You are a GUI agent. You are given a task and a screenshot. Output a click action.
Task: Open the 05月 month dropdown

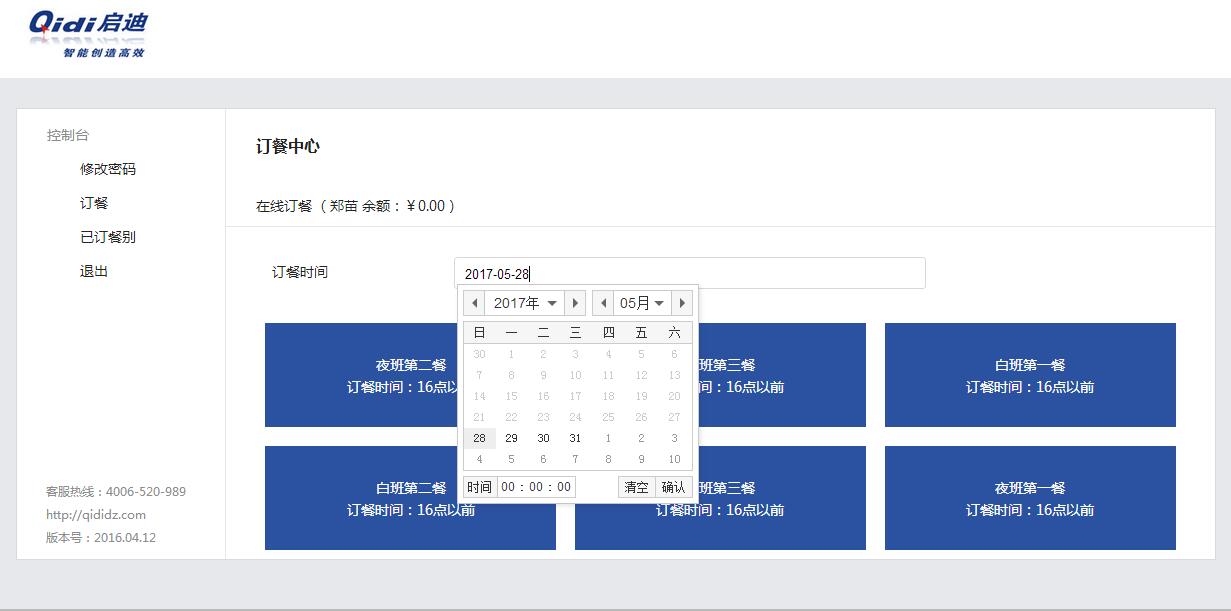coord(642,303)
